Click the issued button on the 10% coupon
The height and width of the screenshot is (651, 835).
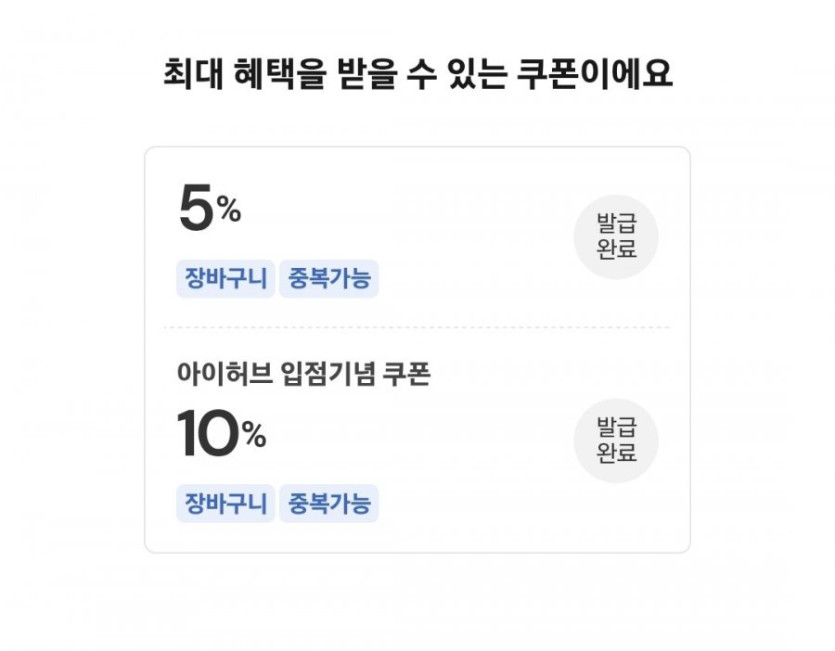616,440
